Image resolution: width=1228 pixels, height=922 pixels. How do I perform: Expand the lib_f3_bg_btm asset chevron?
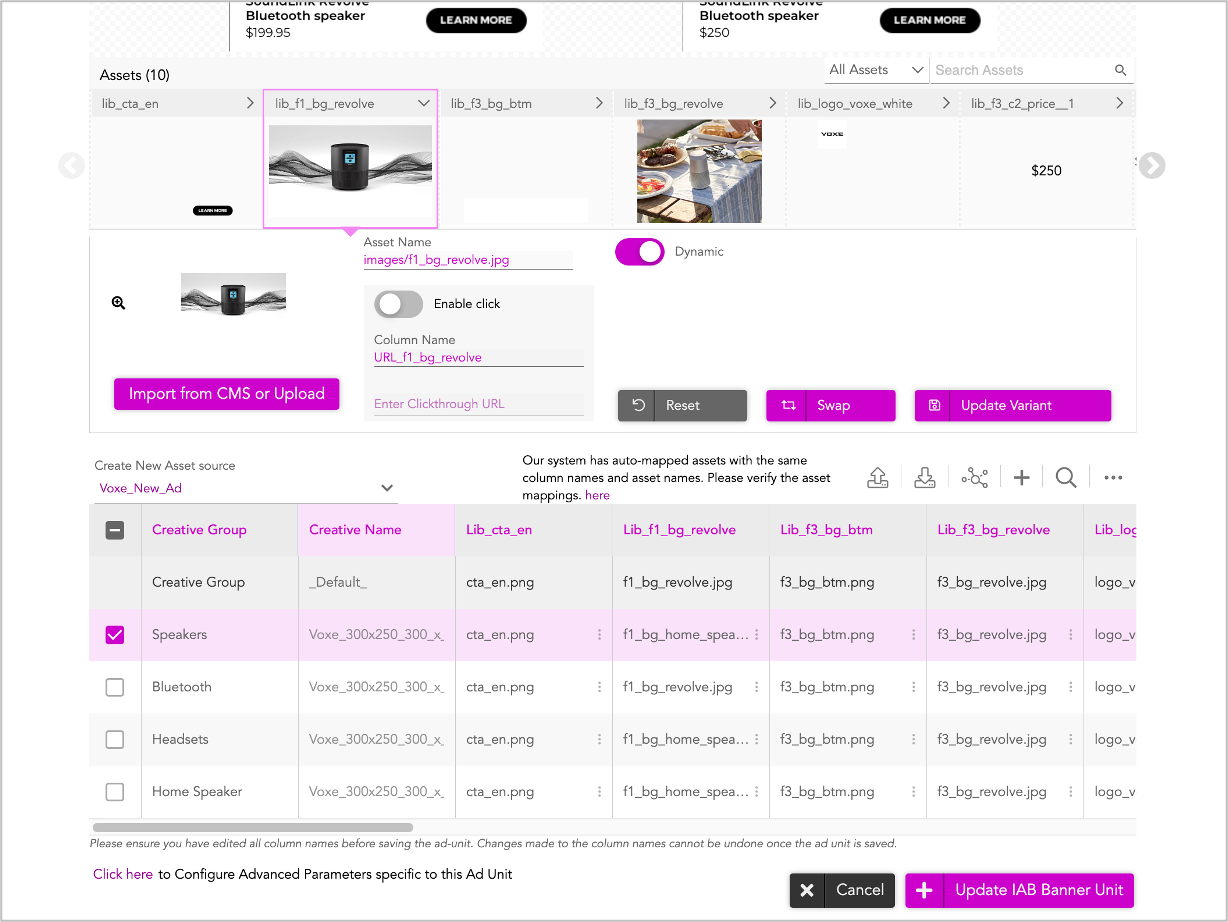[x=599, y=103]
